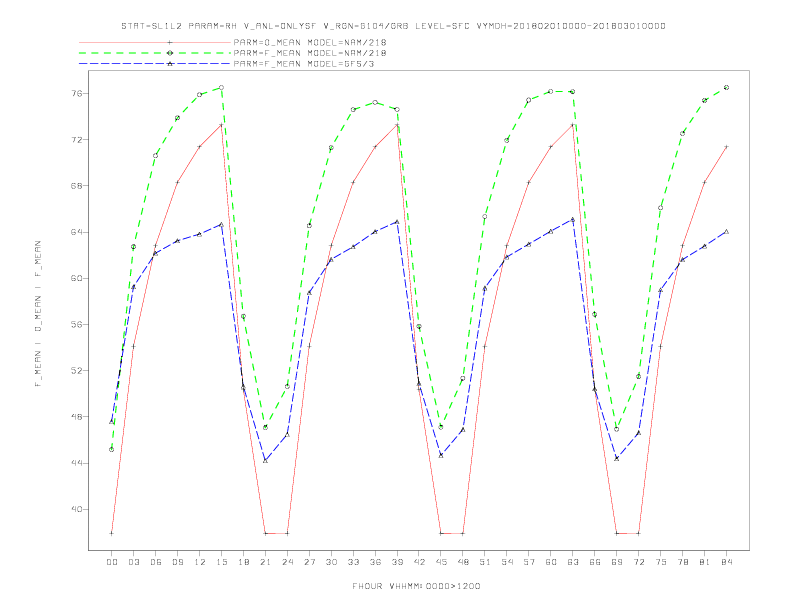Viewport: 792px width, 612px height.
Task: Click y-axis tick value 52
Action: pos(76,371)
